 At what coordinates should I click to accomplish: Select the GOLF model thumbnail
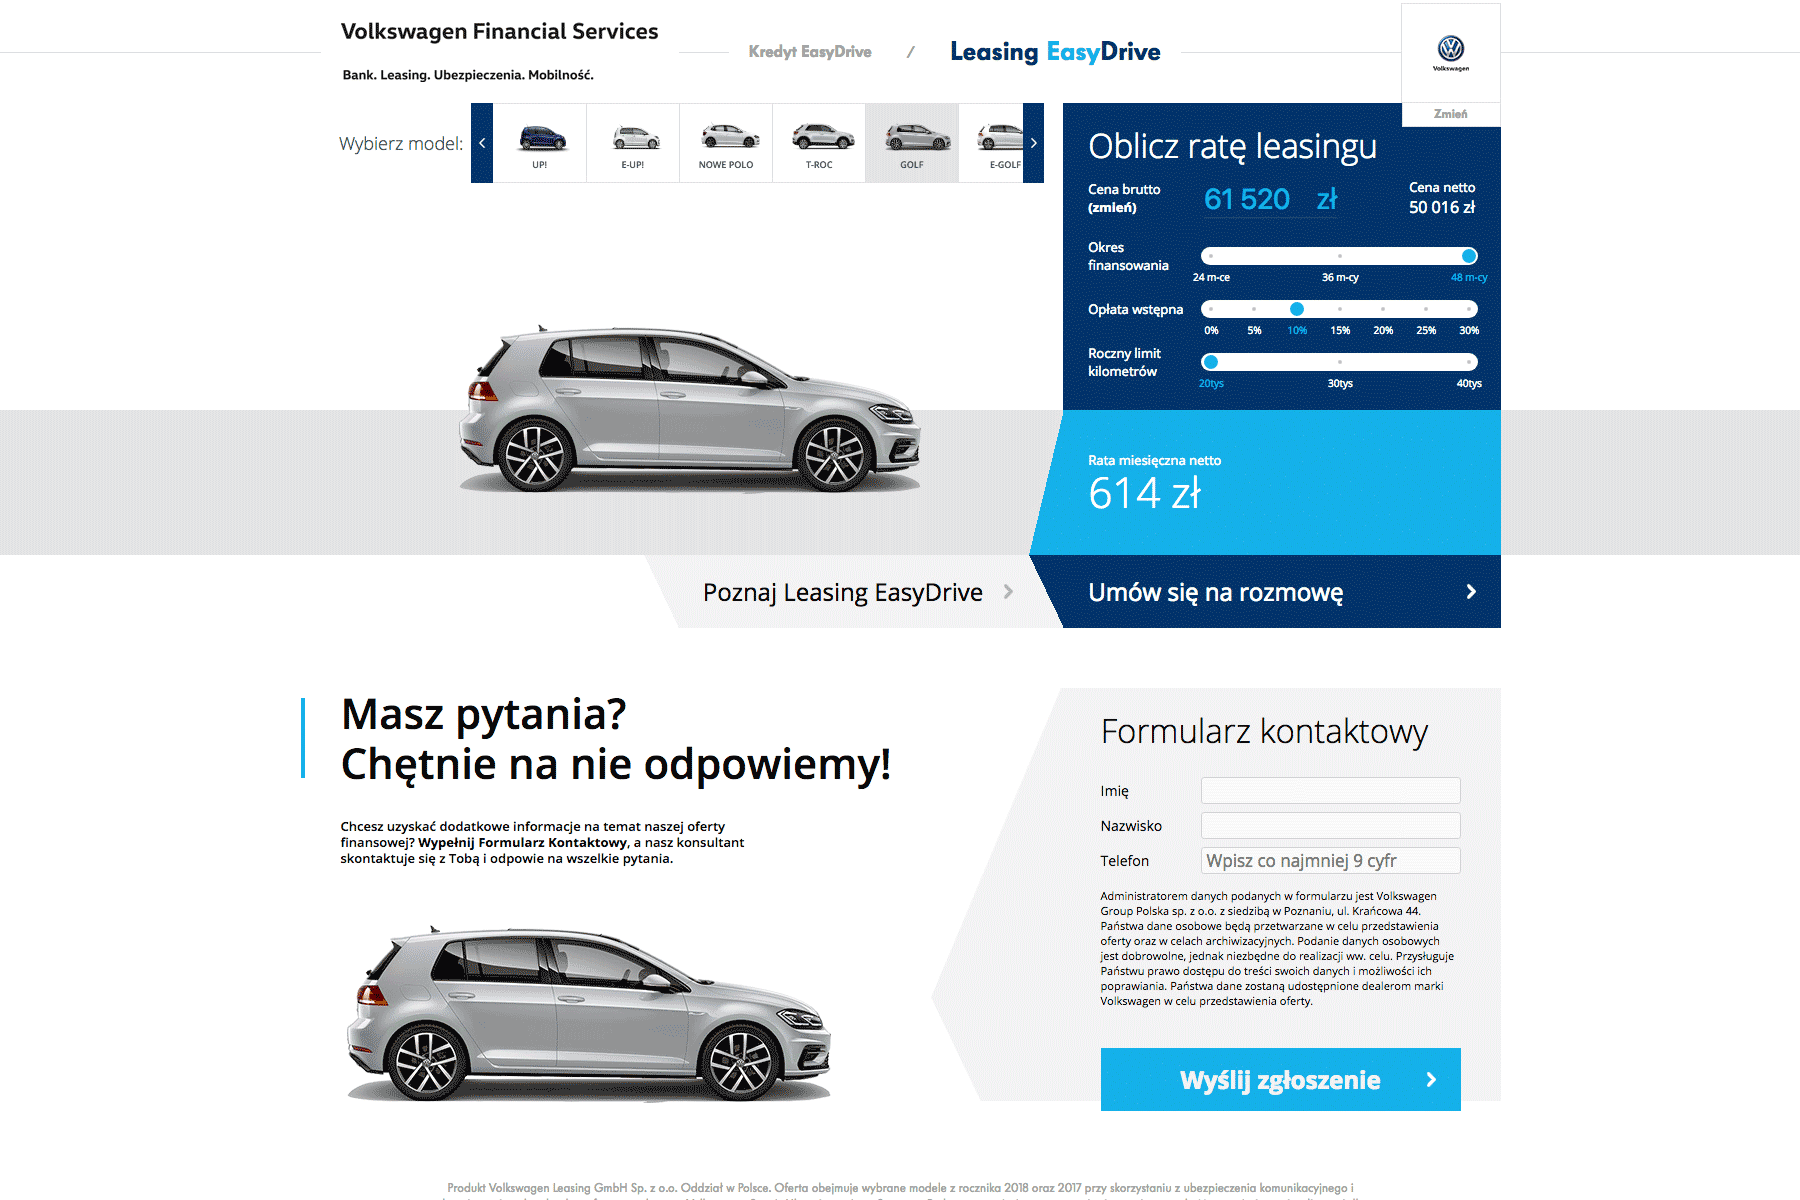coord(912,143)
